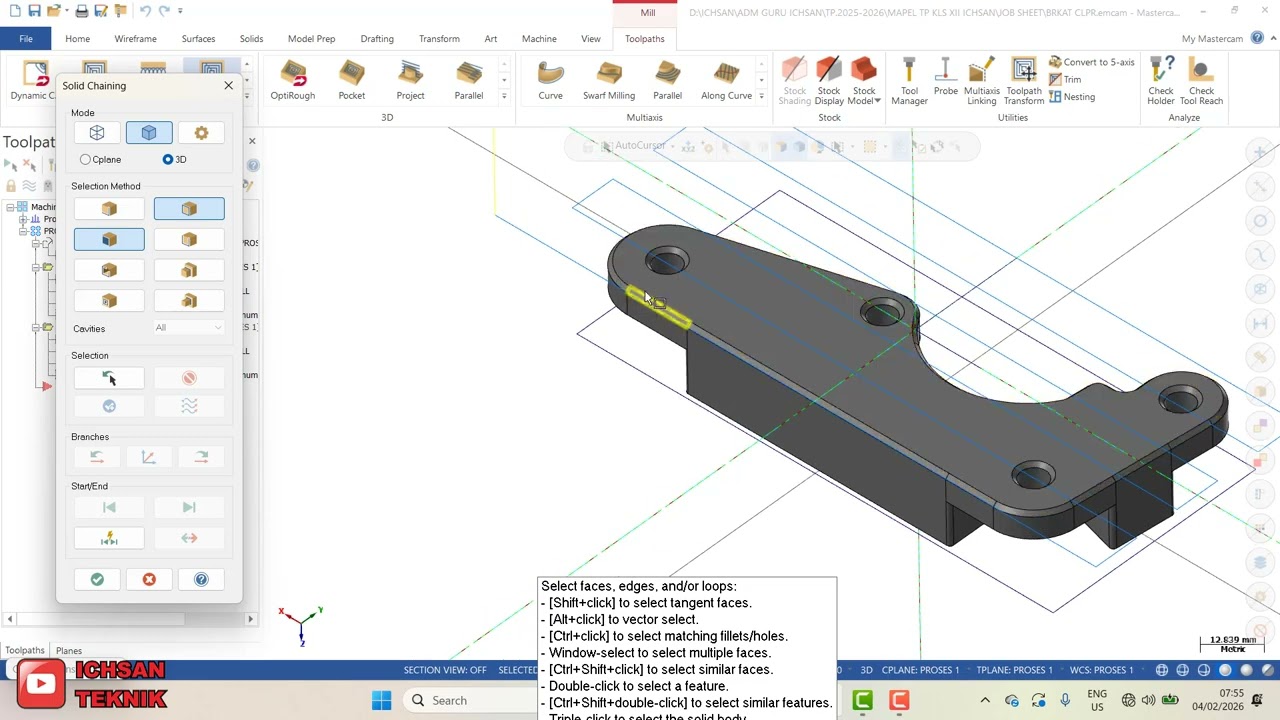Go to the View tab
This screenshot has height=720, width=1280.
pyautogui.click(x=591, y=39)
